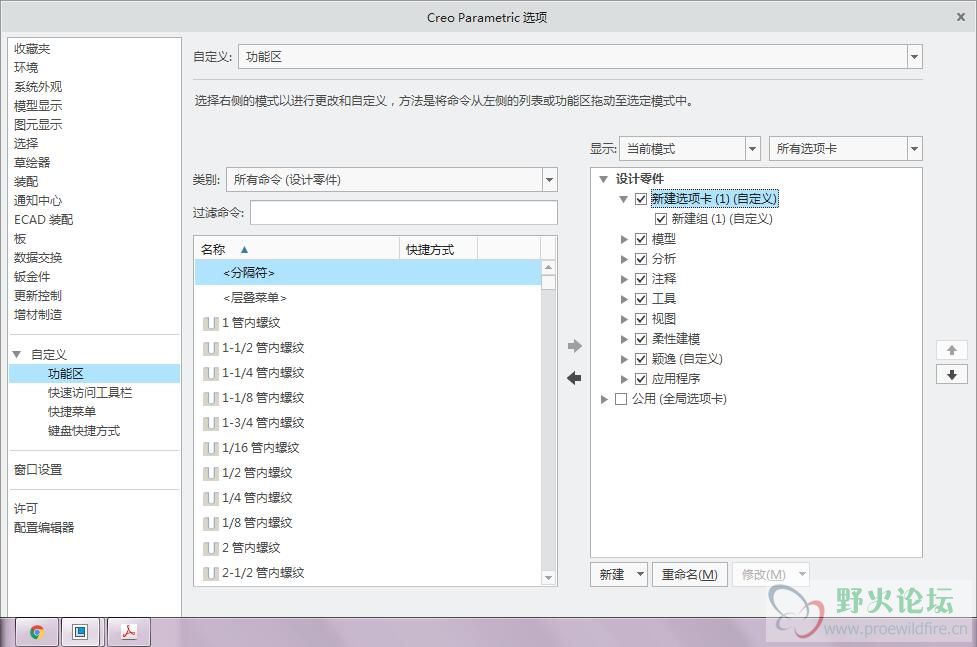Click the icon for 1 管内螺纹
This screenshot has width=977, height=647.
coord(211,324)
